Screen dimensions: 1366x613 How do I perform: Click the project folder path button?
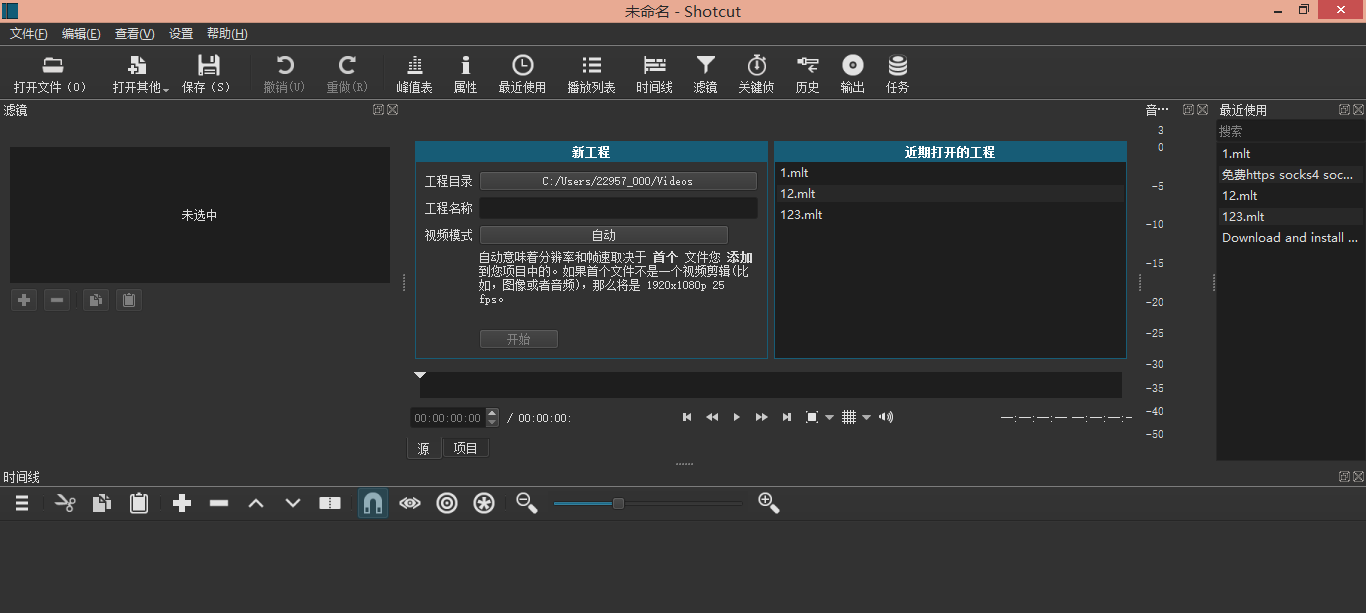click(x=618, y=181)
